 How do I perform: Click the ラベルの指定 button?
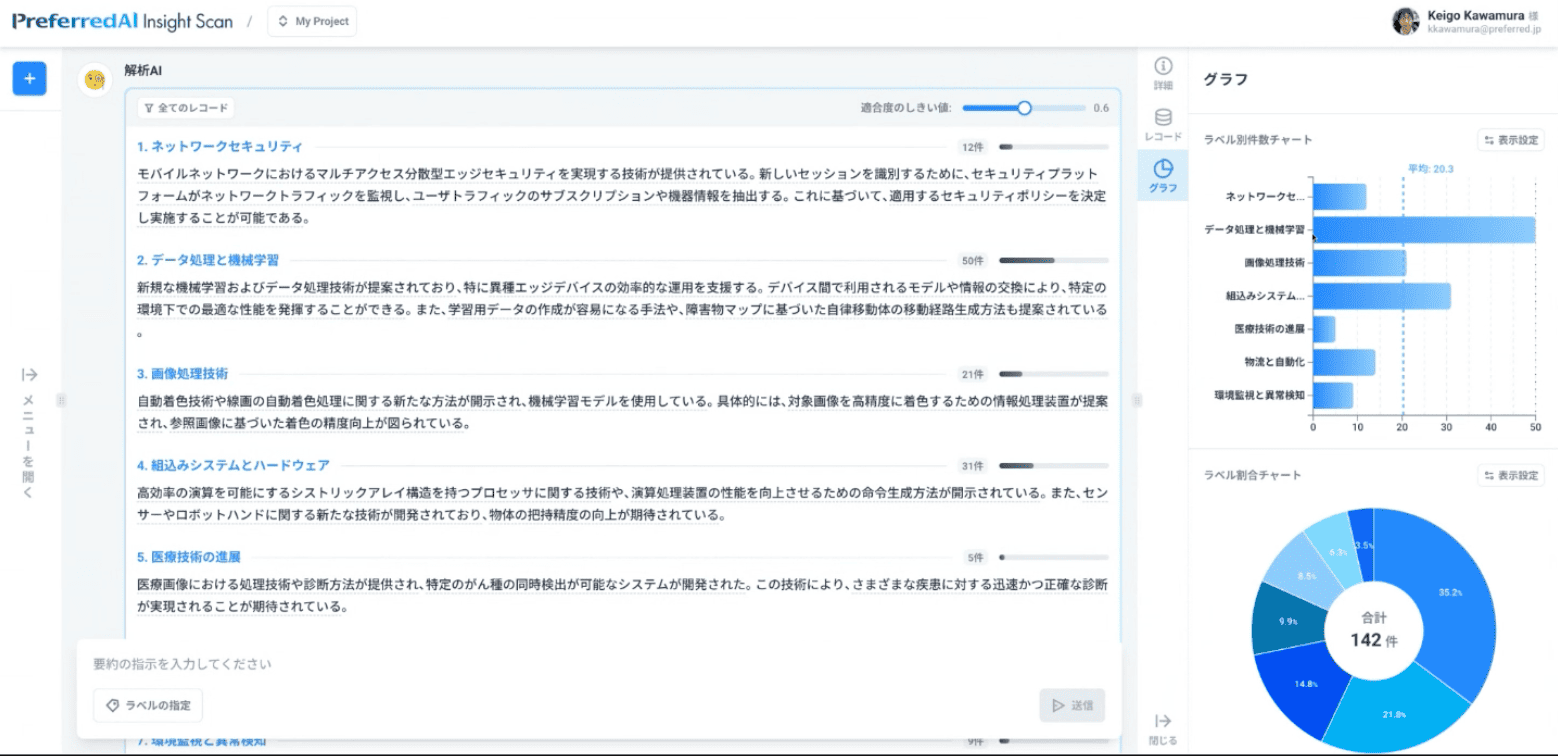pos(148,705)
